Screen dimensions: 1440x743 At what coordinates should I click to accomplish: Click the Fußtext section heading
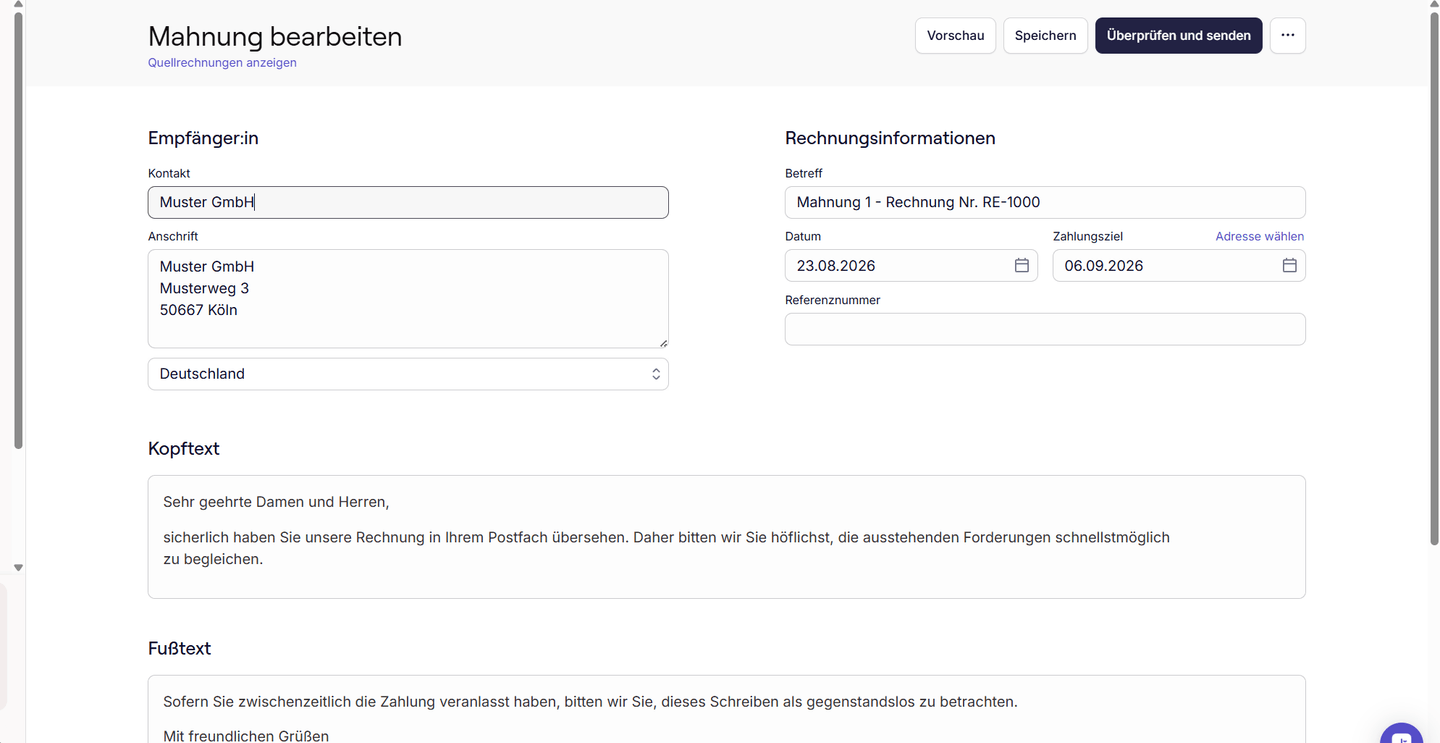(x=180, y=648)
